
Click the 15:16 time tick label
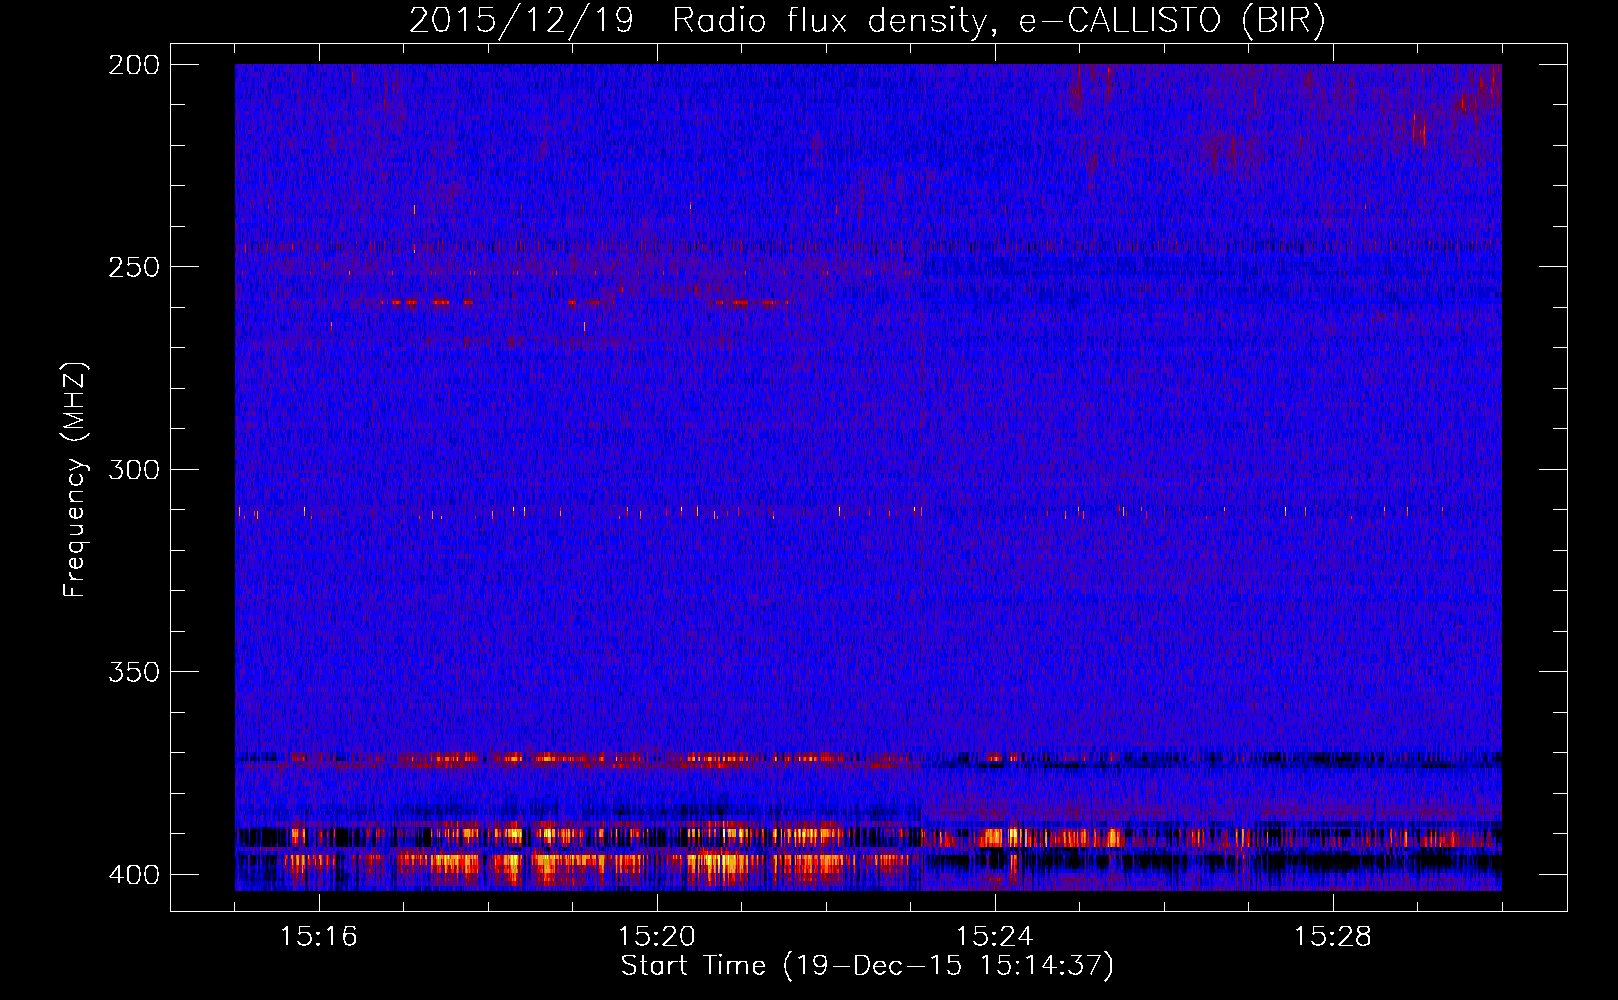point(319,936)
